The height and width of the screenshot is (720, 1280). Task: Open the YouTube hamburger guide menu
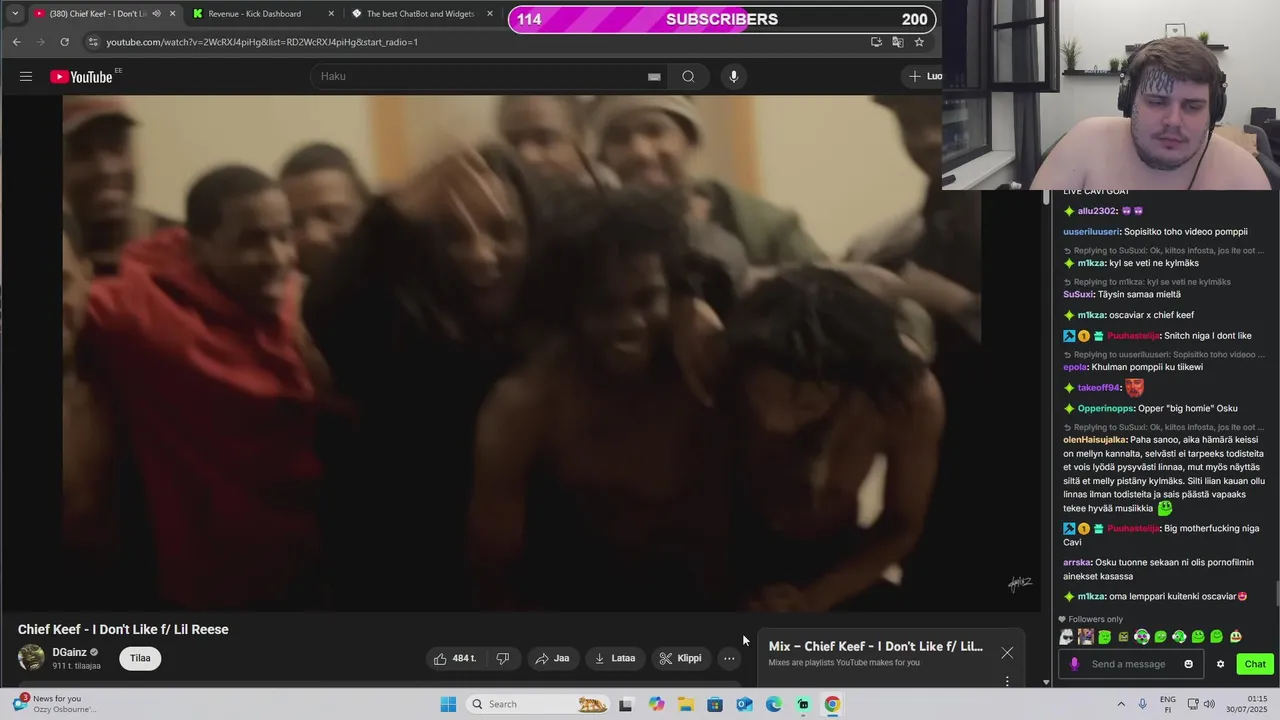coord(26,76)
